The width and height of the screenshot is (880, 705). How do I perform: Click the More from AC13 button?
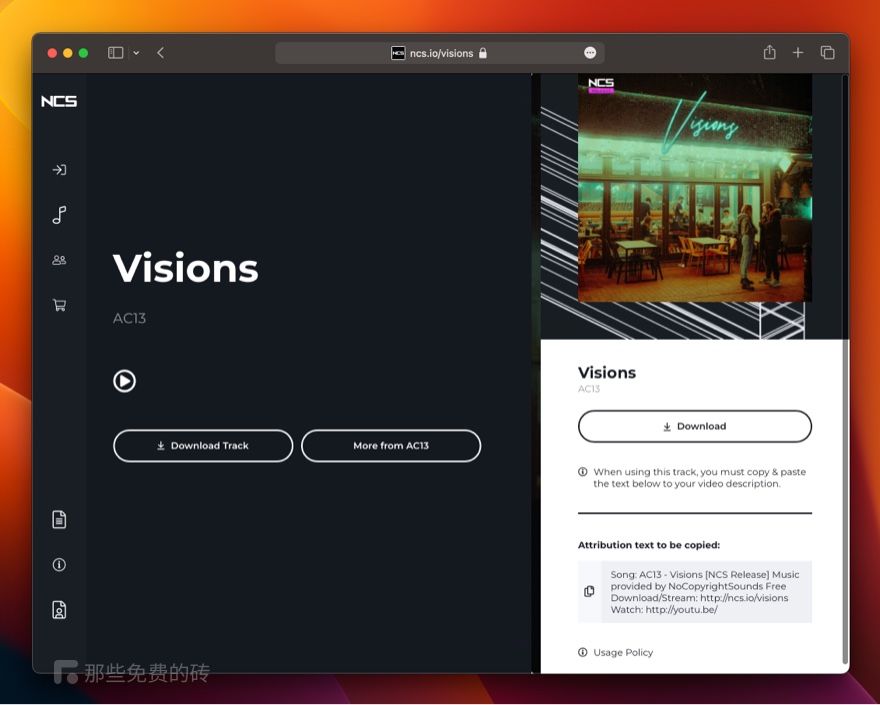(x=391, y=446)
